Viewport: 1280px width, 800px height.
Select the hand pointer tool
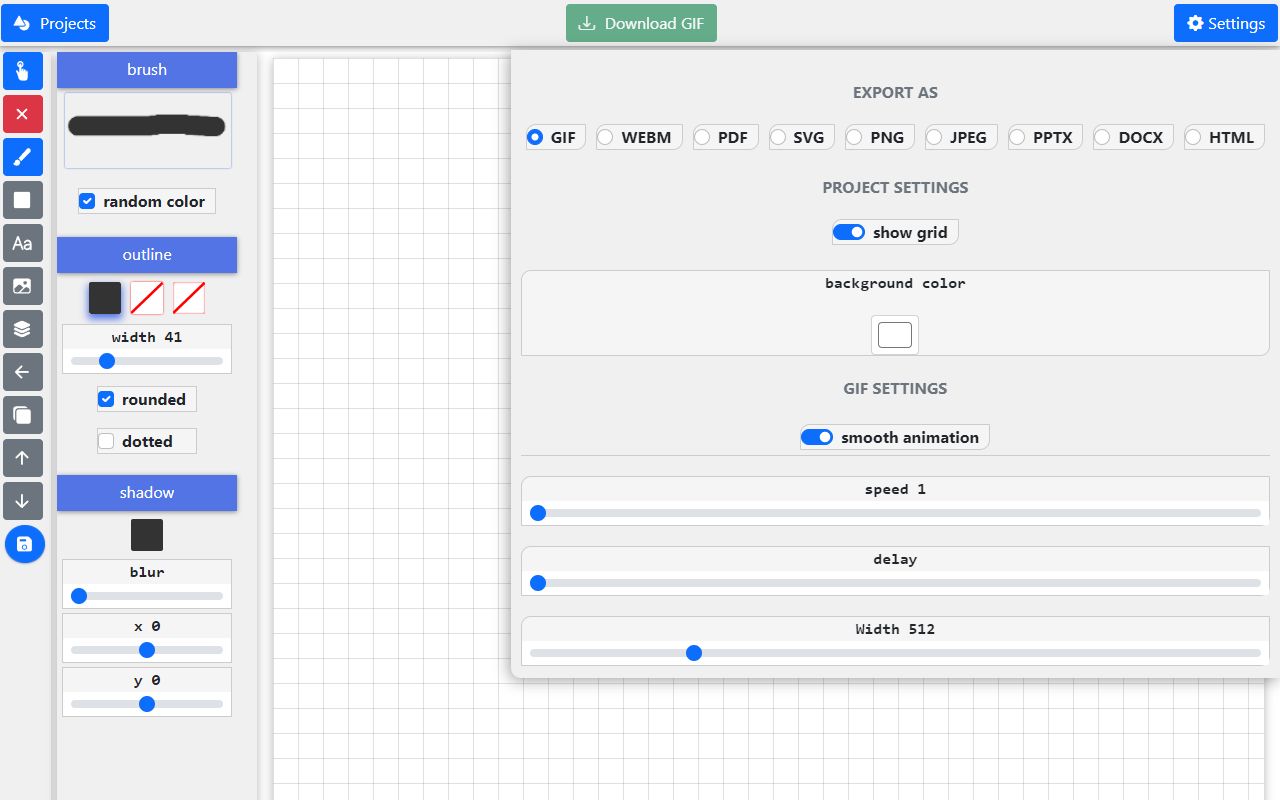(22, 71)
